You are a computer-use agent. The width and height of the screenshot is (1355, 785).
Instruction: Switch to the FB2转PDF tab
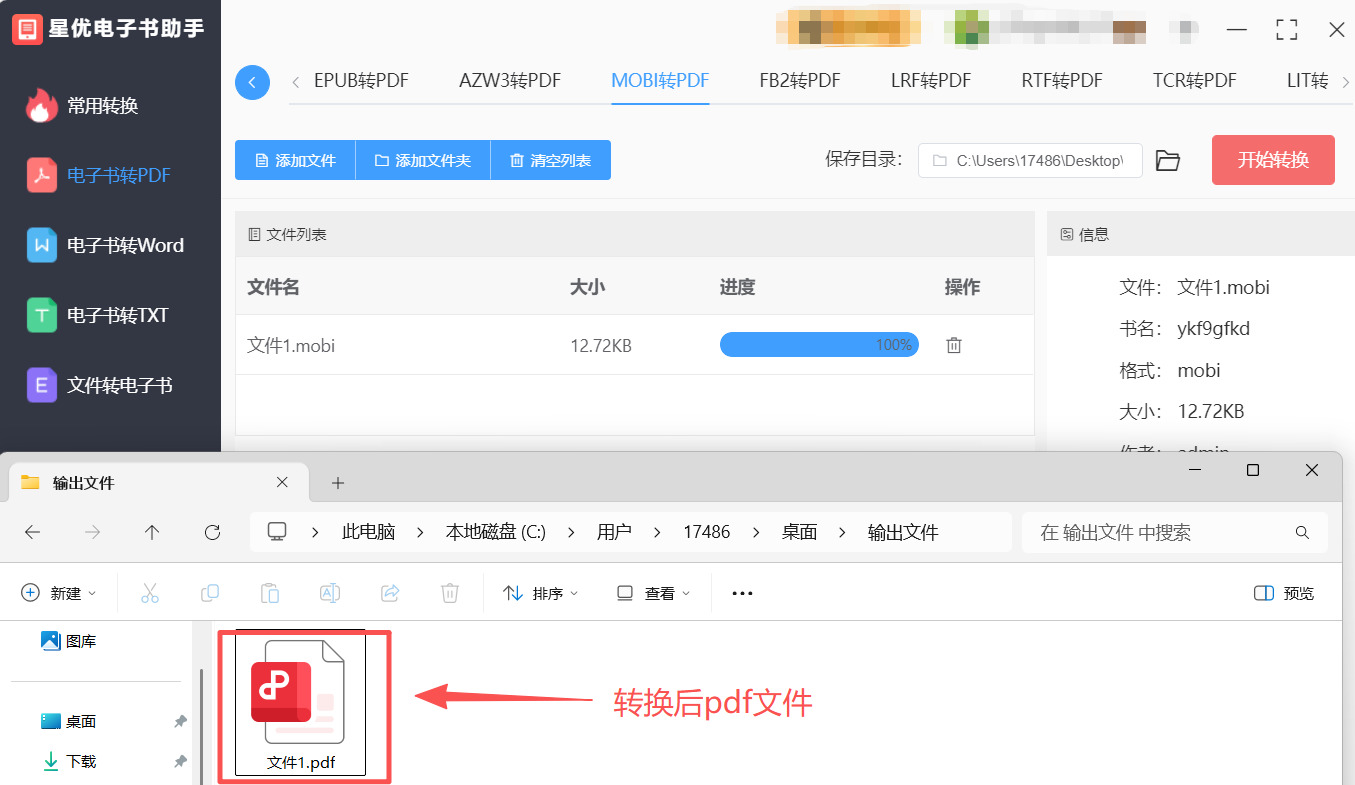click(x=800, y=81)
